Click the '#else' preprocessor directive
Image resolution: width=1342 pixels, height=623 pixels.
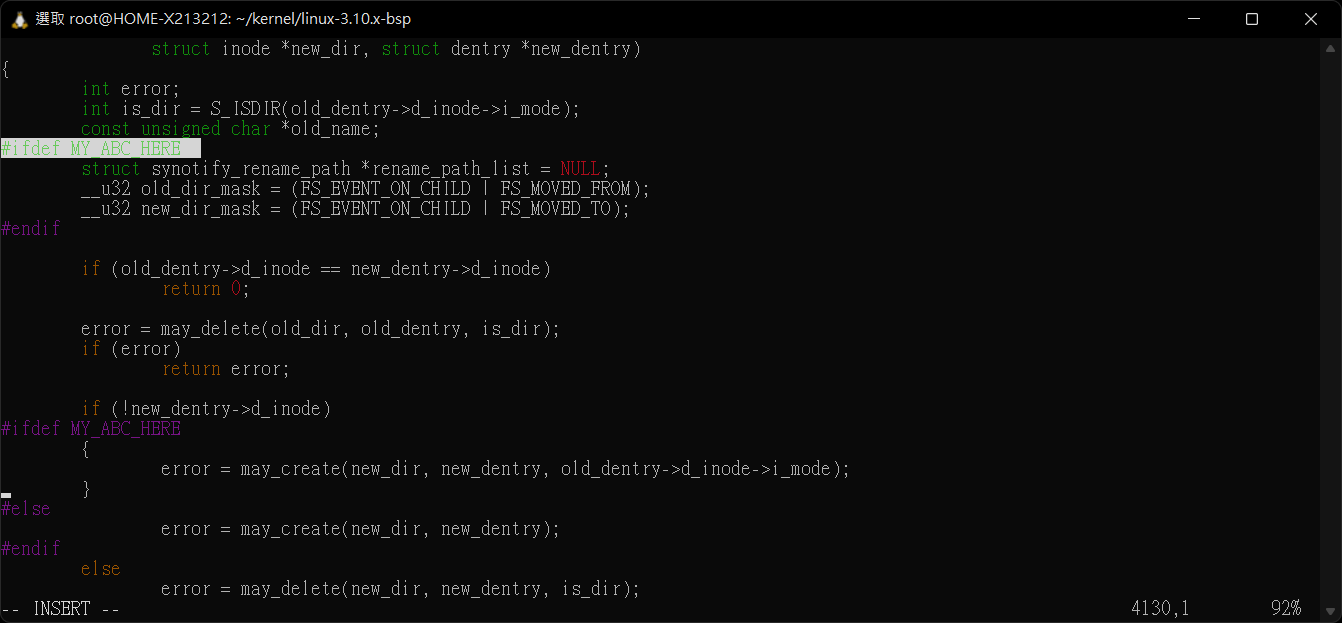click(x=25, y=509)
